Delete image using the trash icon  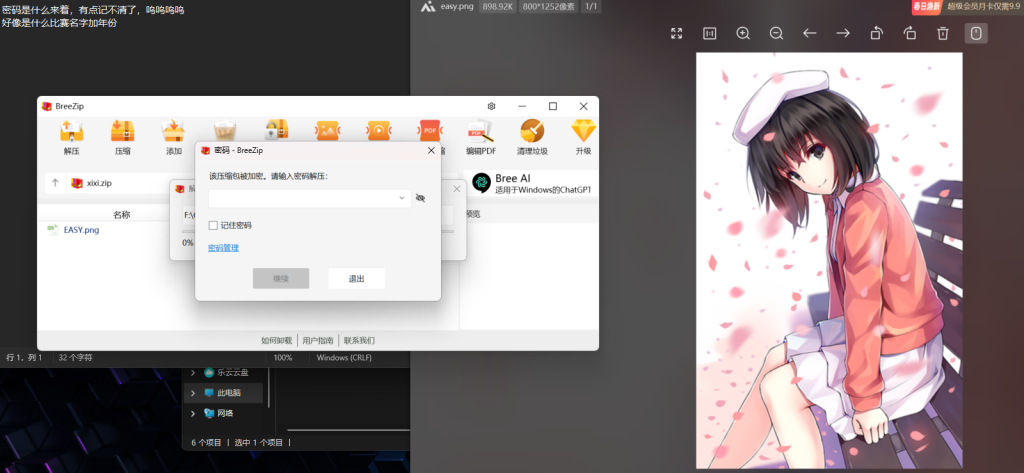coord(942,33)
